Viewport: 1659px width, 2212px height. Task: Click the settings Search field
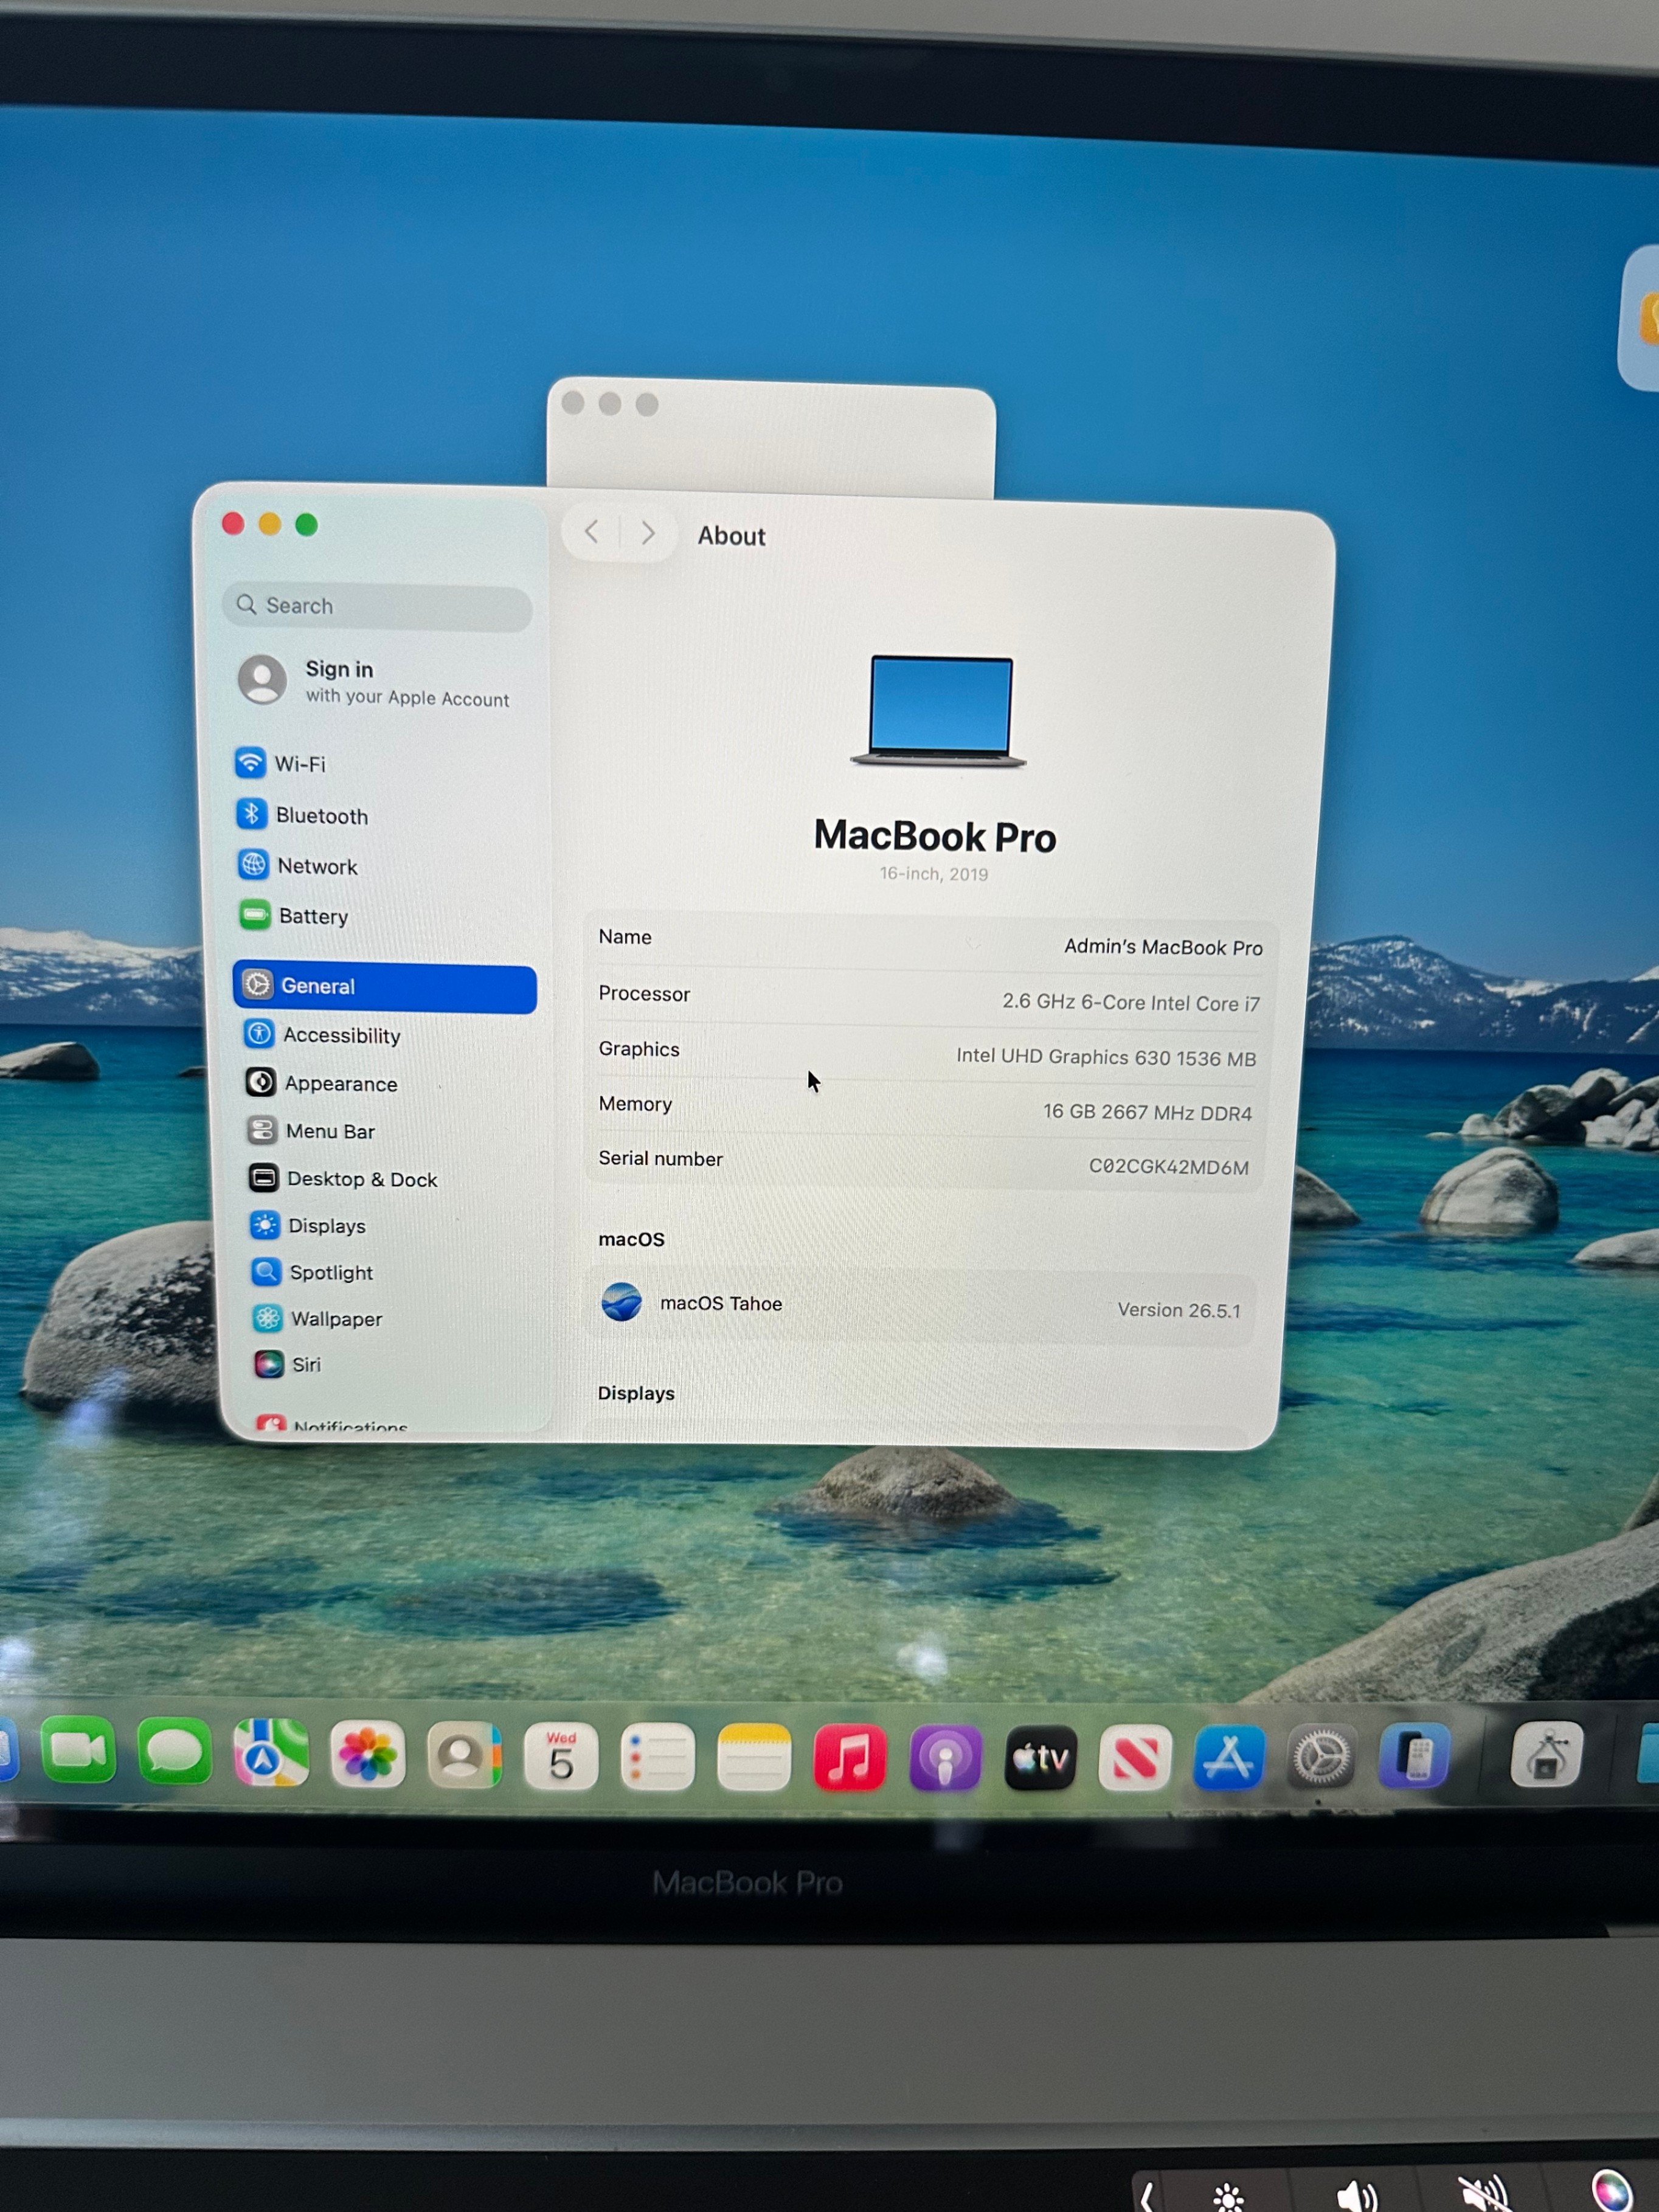[x=377, y=606]
